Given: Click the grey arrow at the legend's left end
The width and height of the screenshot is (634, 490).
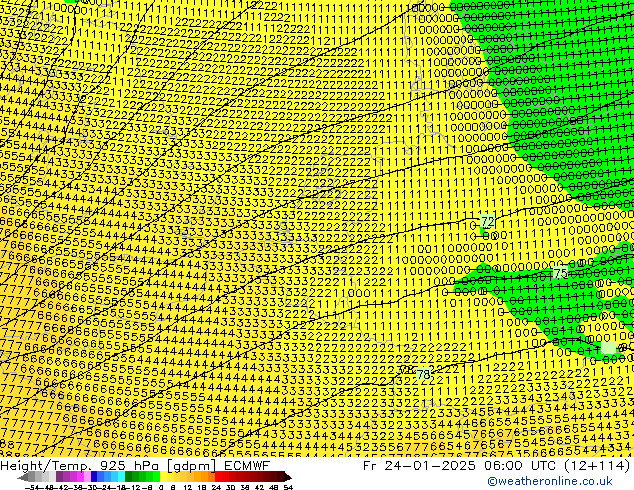Looking at the screenshot, I should (x=21, y=477).
